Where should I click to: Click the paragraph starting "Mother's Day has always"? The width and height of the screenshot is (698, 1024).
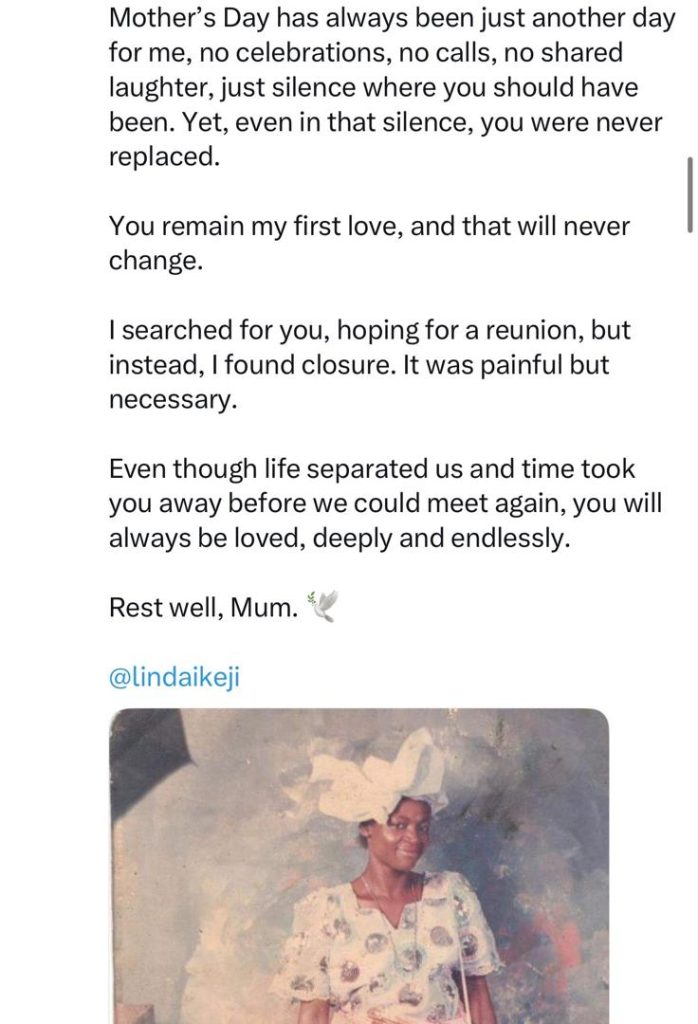pyautogui.click(x=390, y=87)
